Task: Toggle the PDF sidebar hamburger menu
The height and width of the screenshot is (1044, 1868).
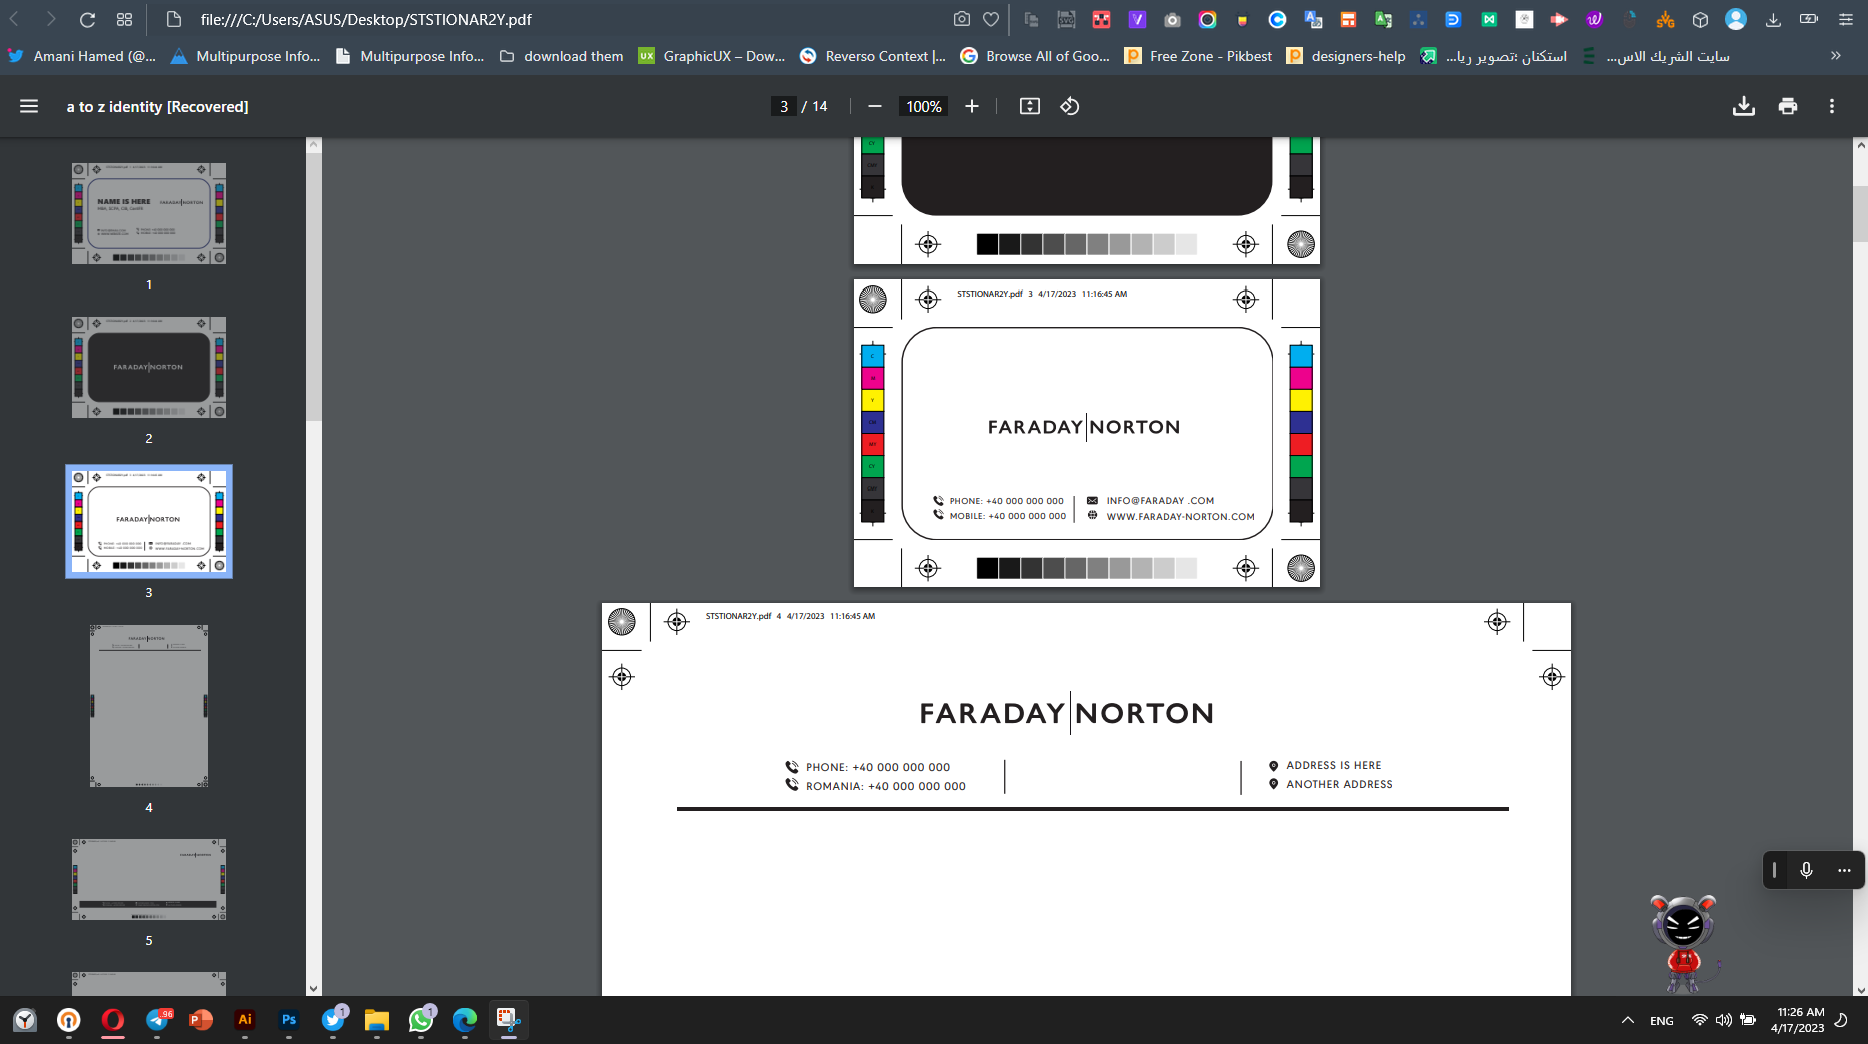Action: click(x=29, y=106)
